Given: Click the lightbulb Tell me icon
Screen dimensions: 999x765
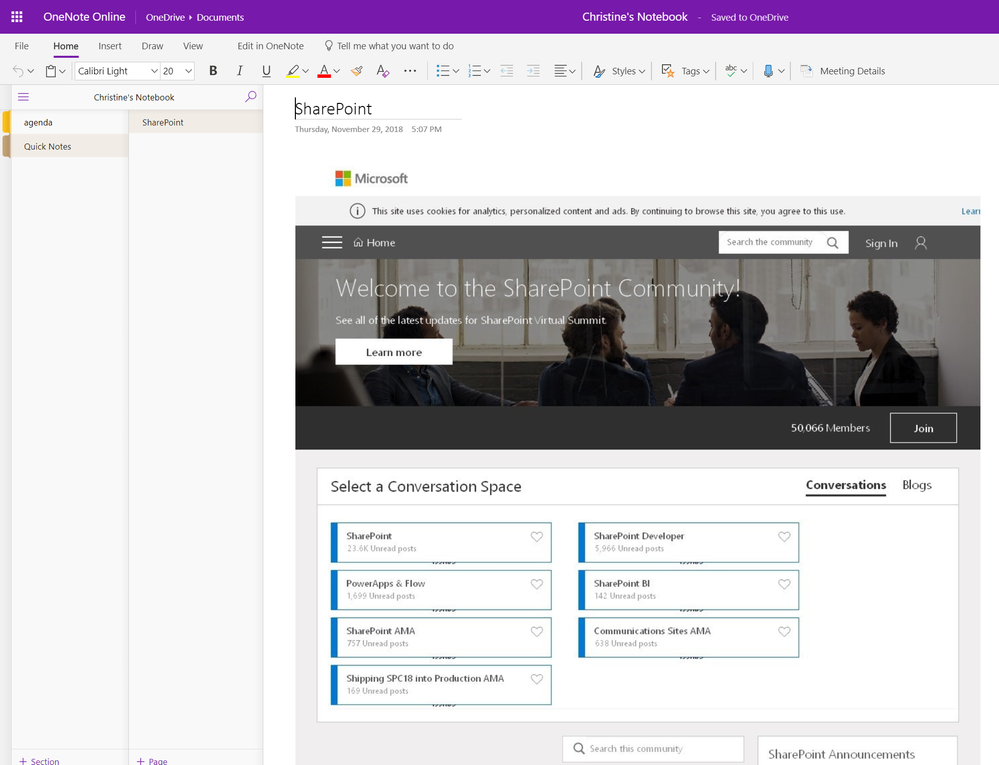Looking at the screenshot, I should pyautogui.click(x=329, y=46).
